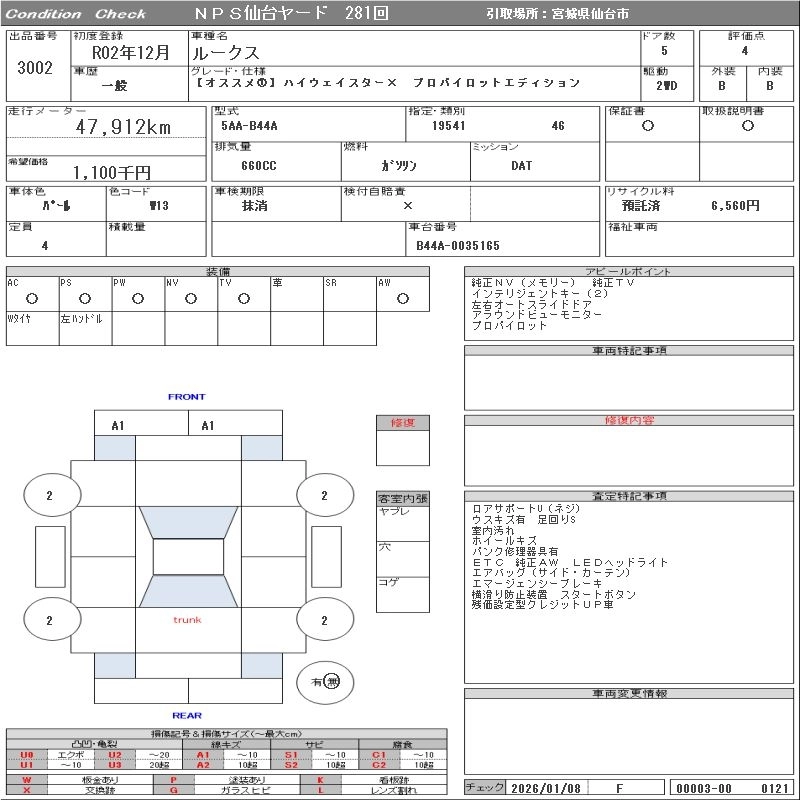Toggle the AC equipment circle
The width and height of the screenshot is (800, 800).
point(32,298)
